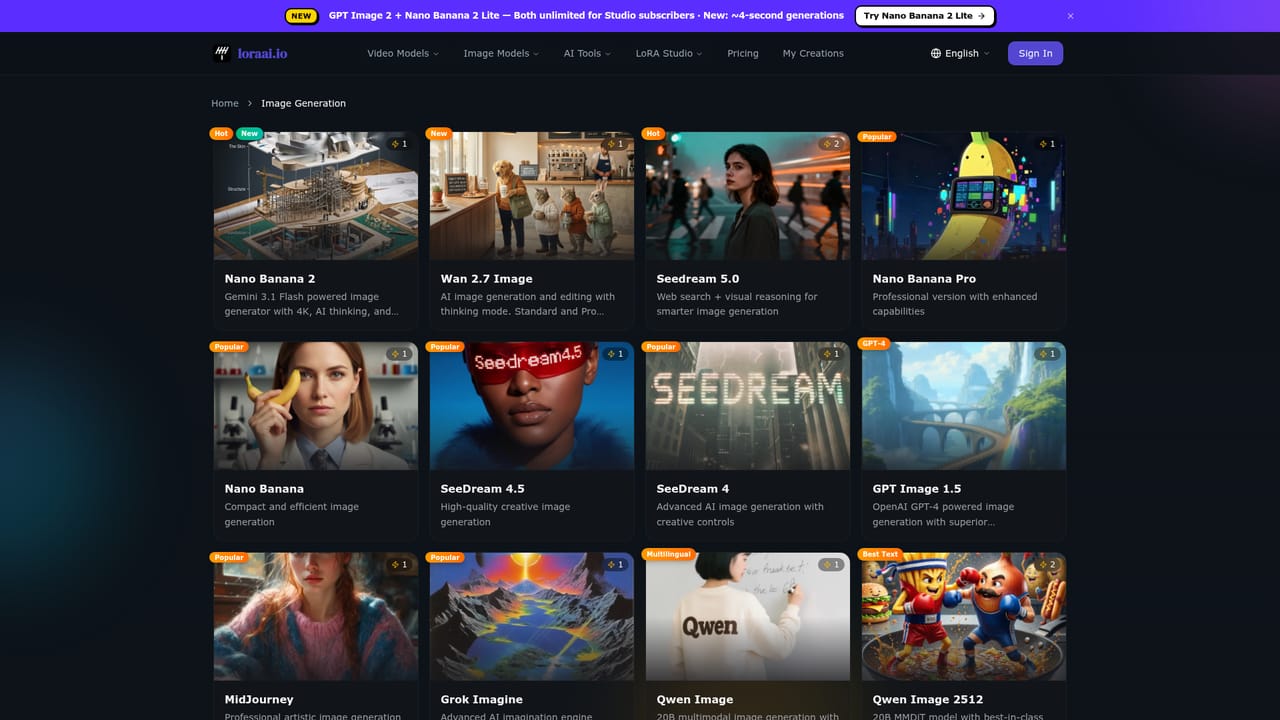
Task: Click the Image Generation breadcrumb text
Action: tap(304, 103)
